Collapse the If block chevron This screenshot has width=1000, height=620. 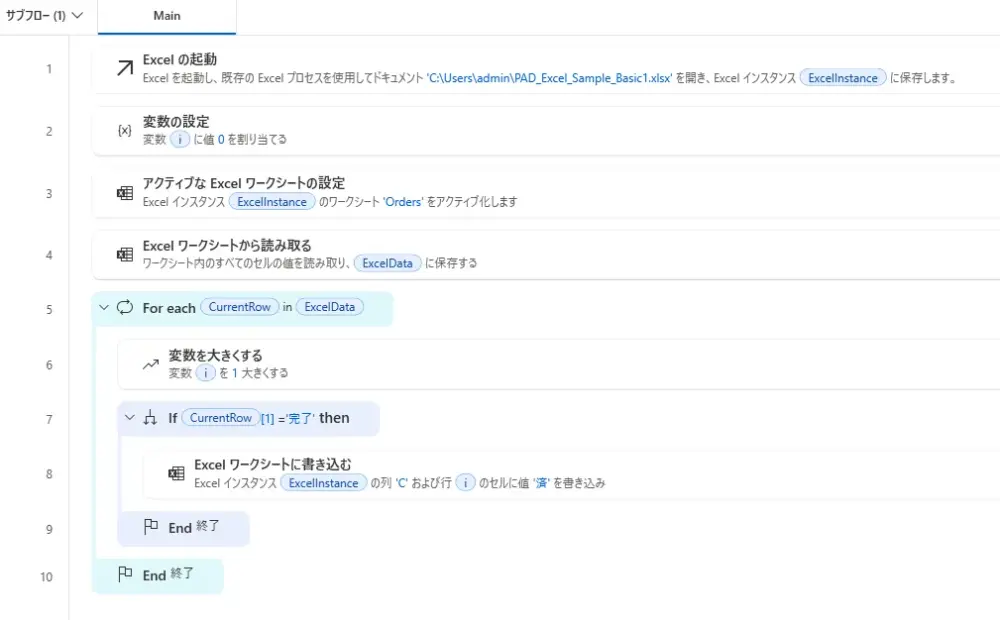point(129,418)
